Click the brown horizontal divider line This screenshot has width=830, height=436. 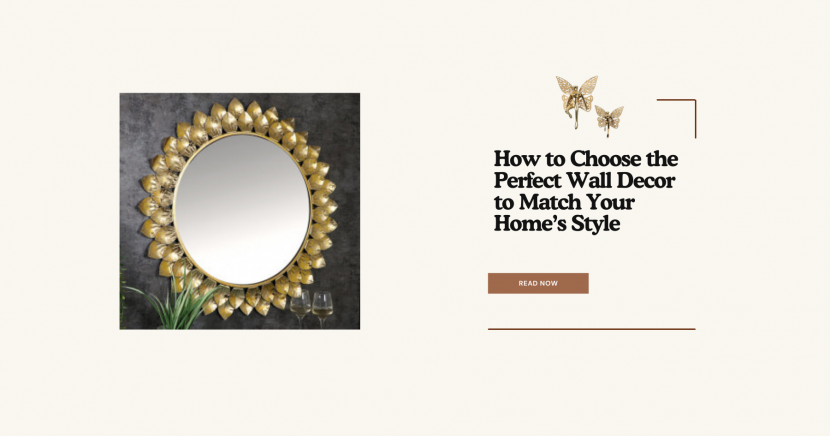point(591,329)
